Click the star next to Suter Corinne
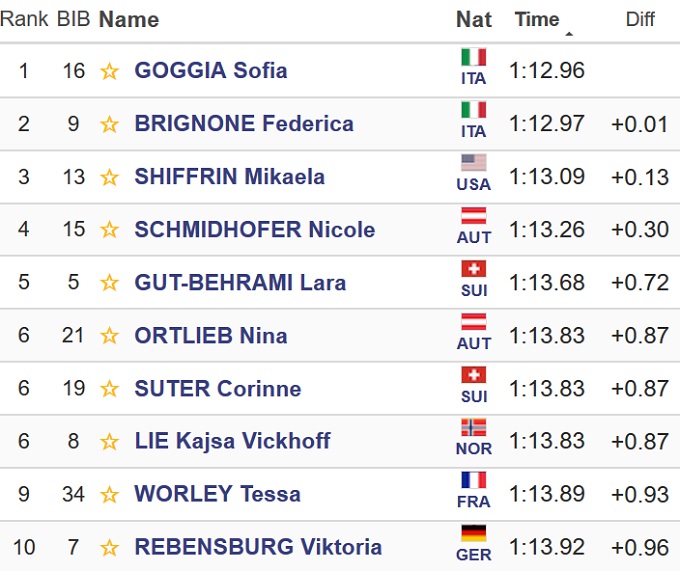Viewport: 680px width, 571px height. (109, 389)
